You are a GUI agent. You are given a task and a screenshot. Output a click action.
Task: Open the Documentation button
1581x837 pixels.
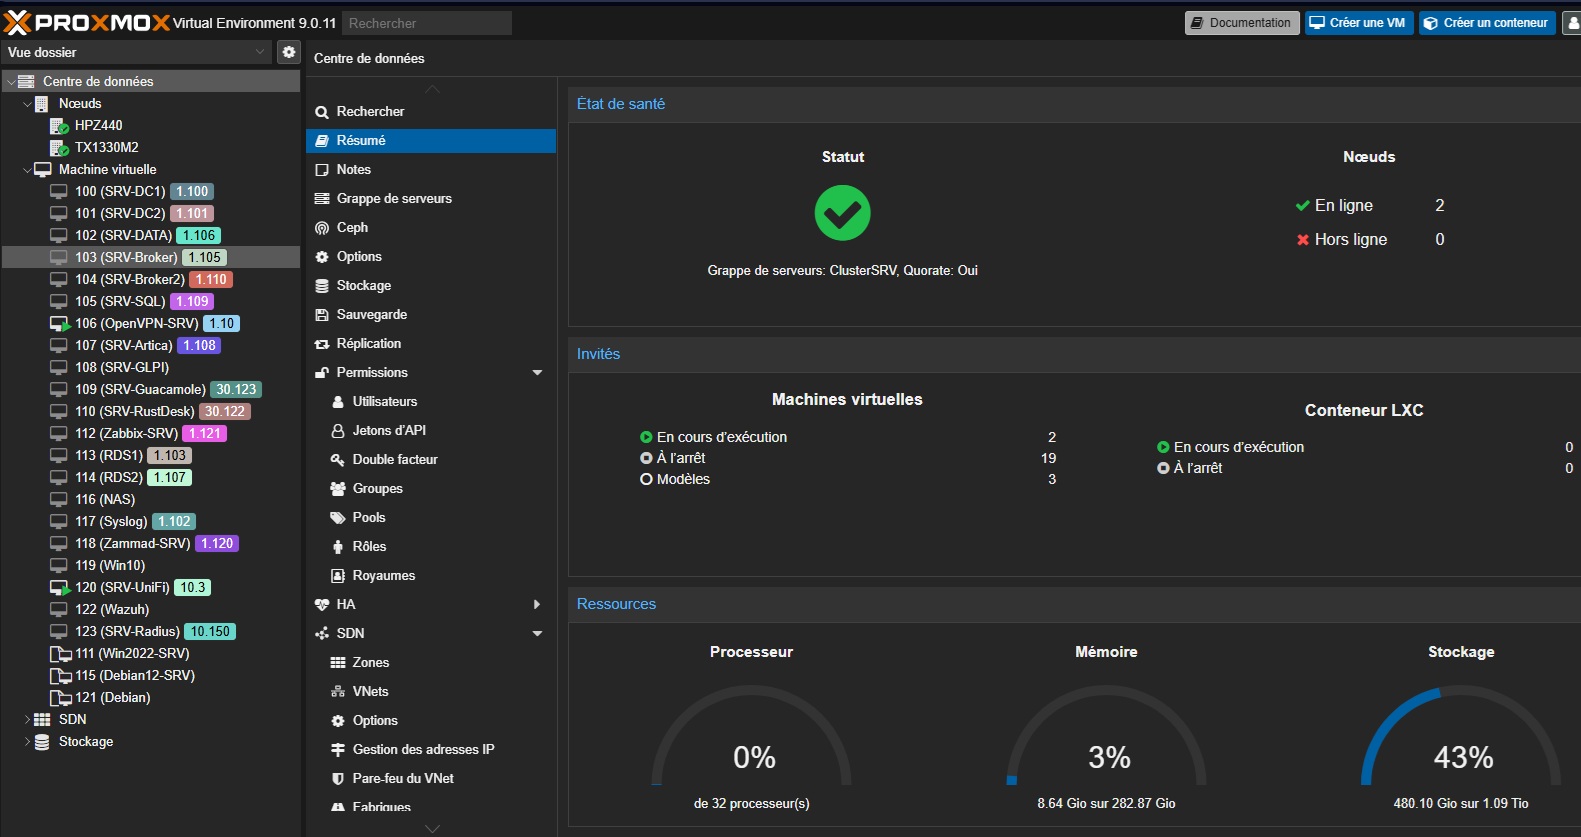click(x=1241, y=23)
